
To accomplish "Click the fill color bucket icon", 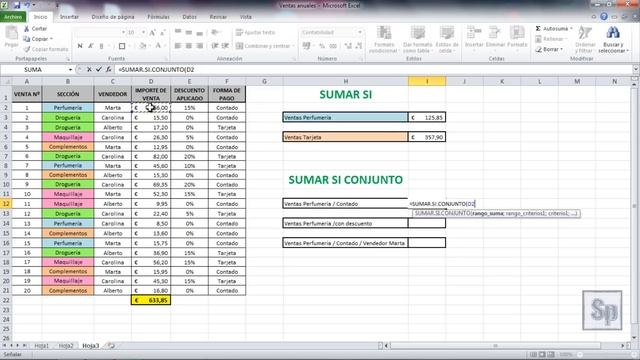I will pyautogui.click(x=142, y=46).
